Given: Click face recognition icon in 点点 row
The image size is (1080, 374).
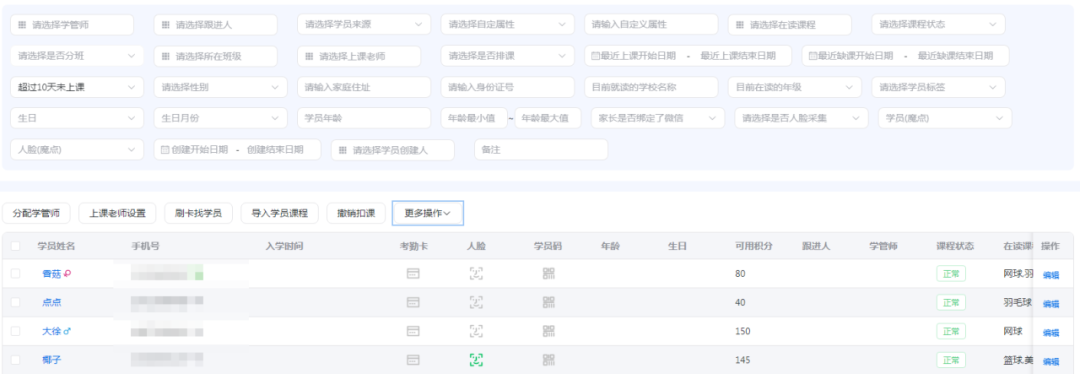Looking at the screenshot, I should 476,302.
